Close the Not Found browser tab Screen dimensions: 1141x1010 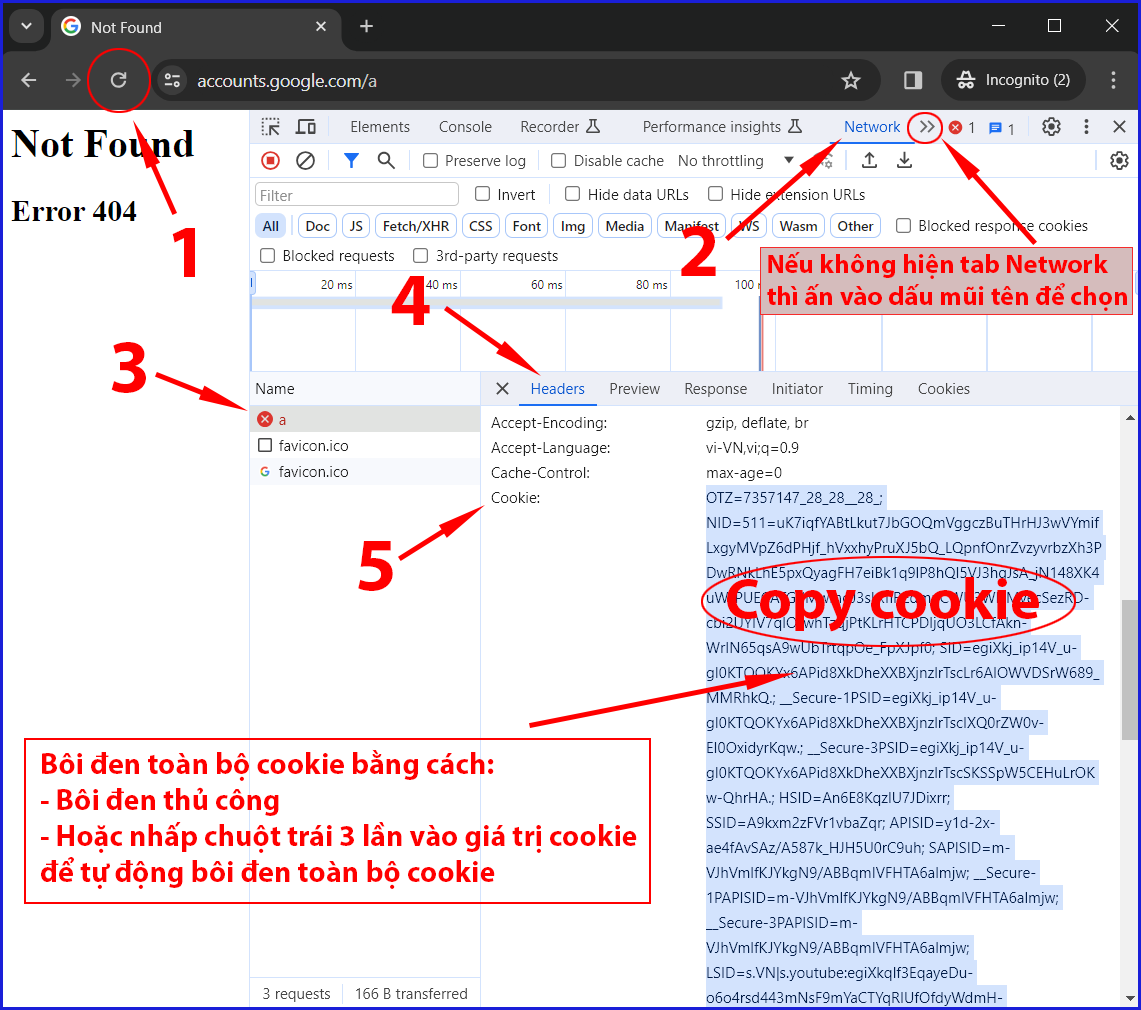click(x=321, y=27)
